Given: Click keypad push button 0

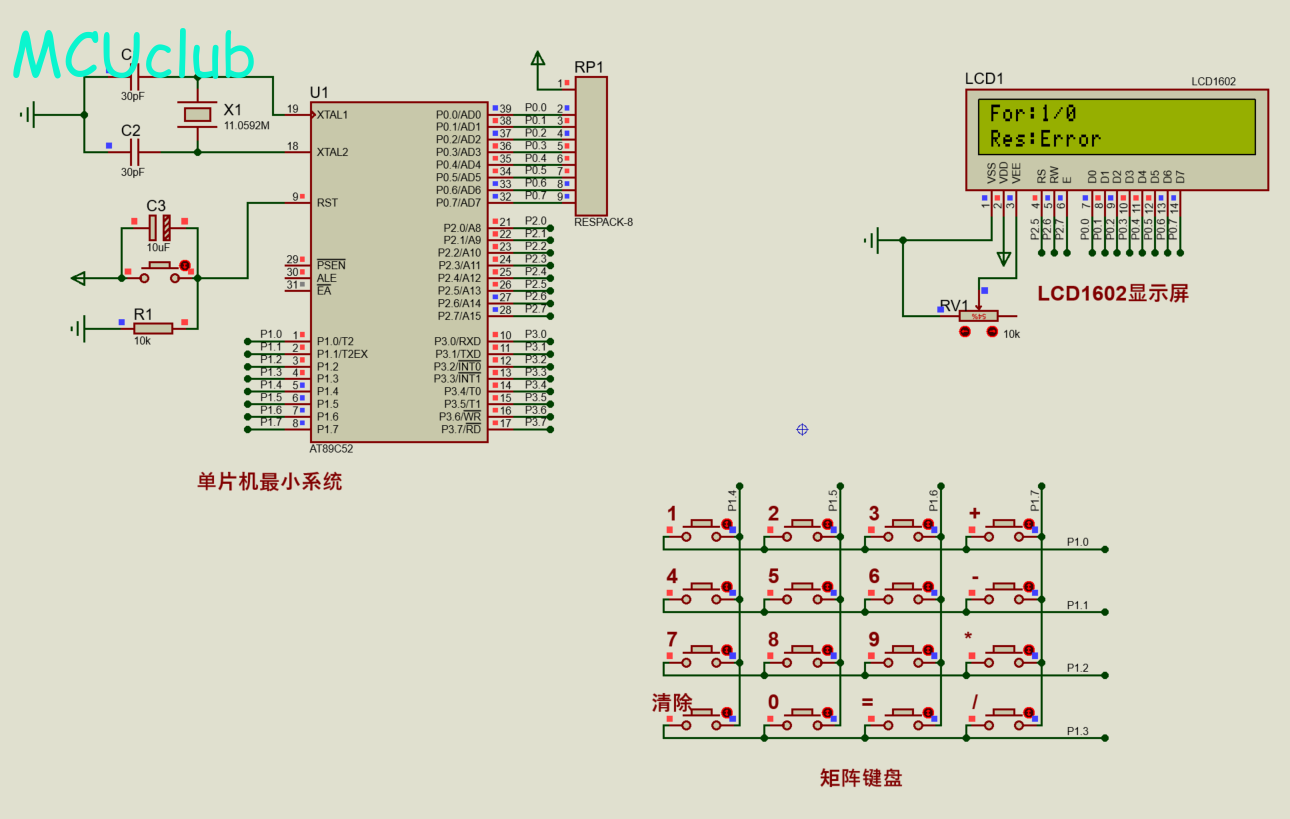Looking at the screenshot, I should (801, 719).
